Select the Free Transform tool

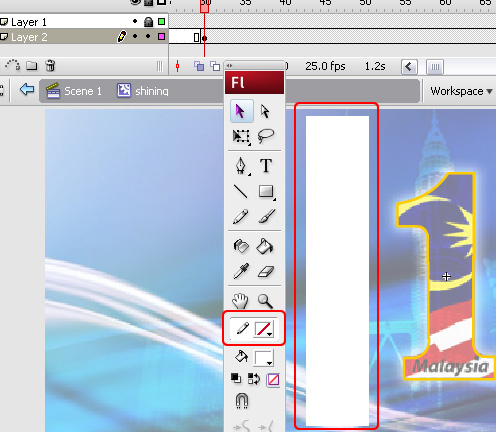coord(241,137)
